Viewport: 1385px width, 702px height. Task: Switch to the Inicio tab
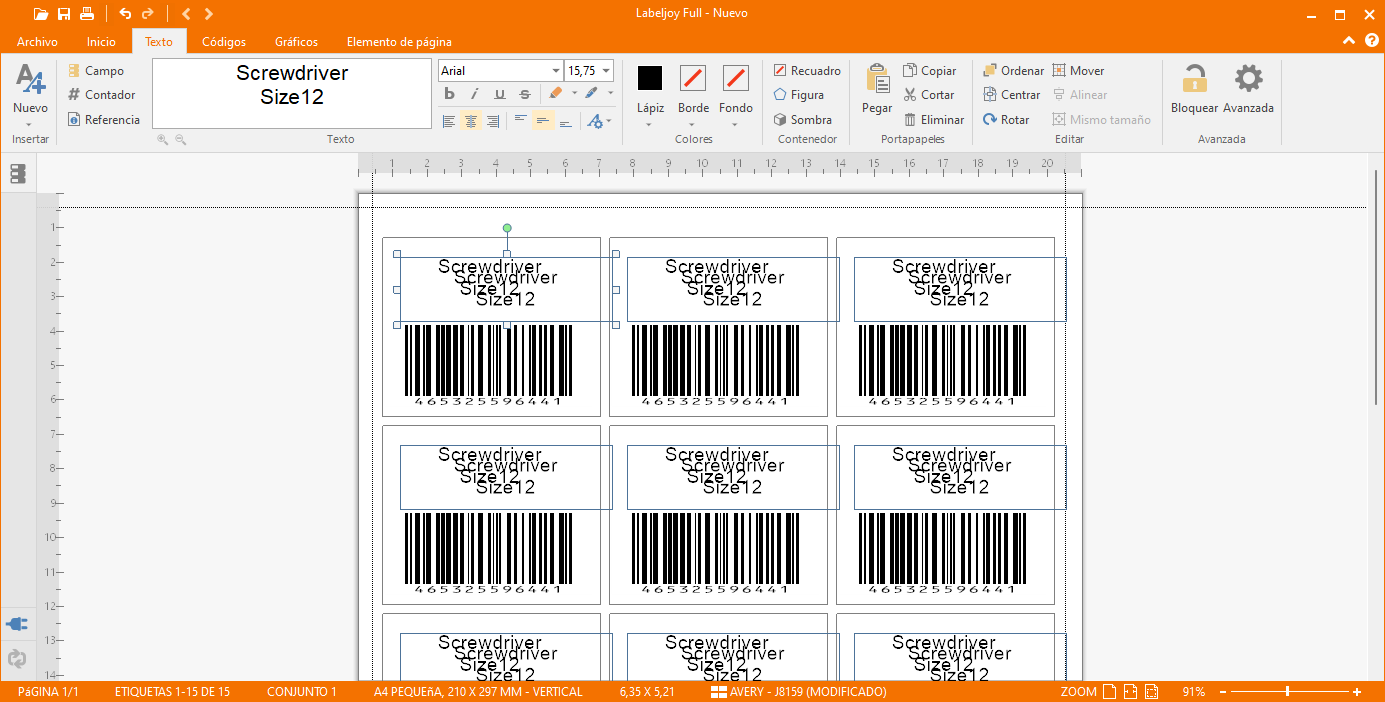pos(101,42)
